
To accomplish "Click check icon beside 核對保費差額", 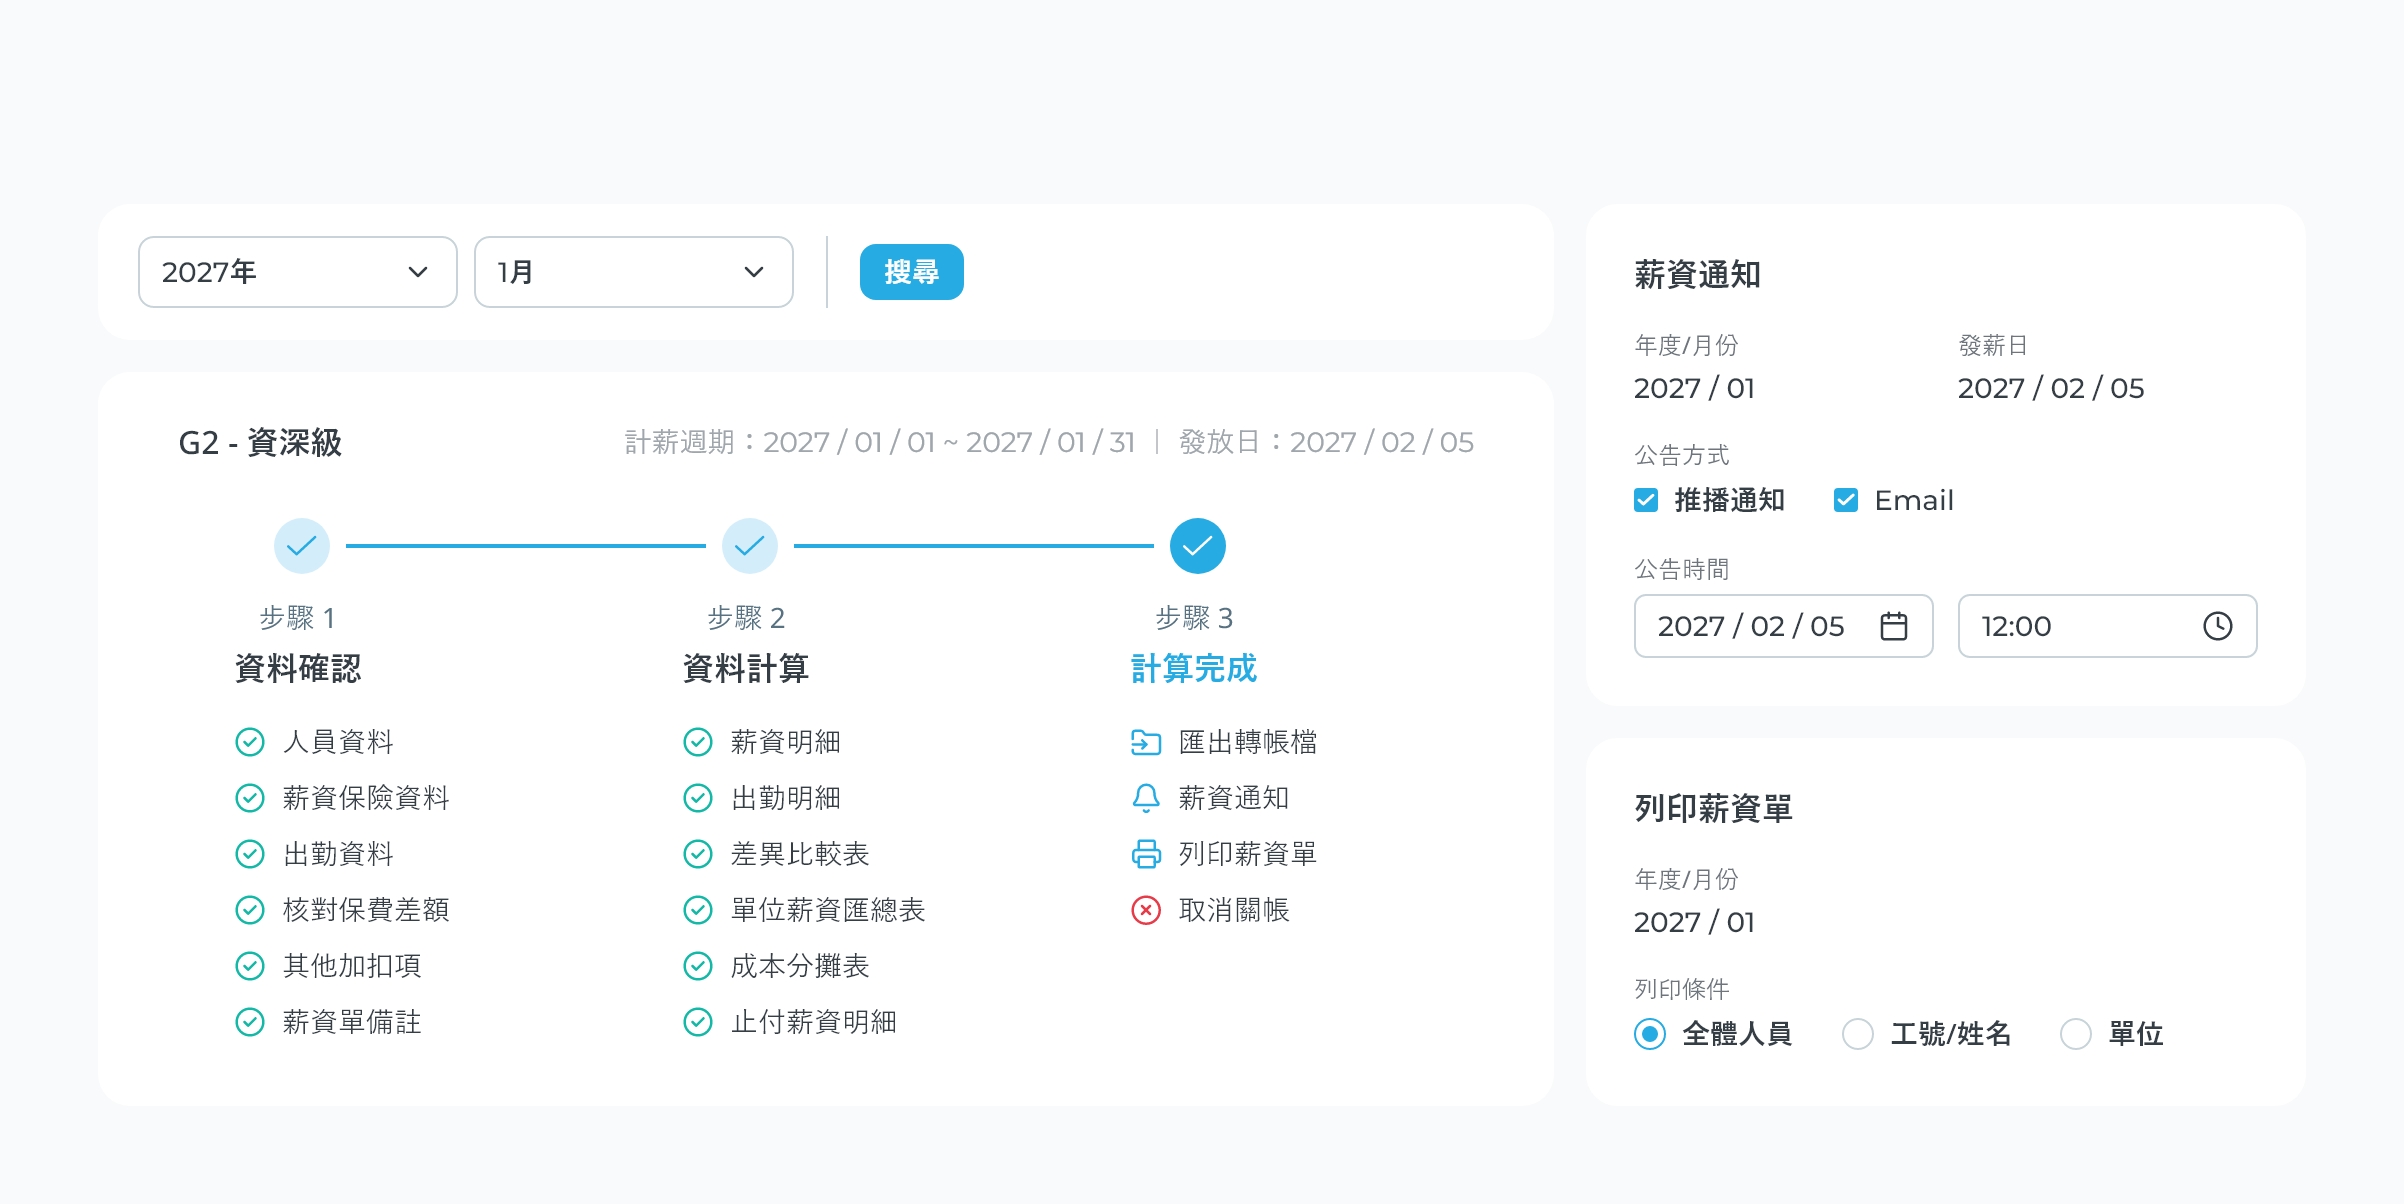I will 250,910.
